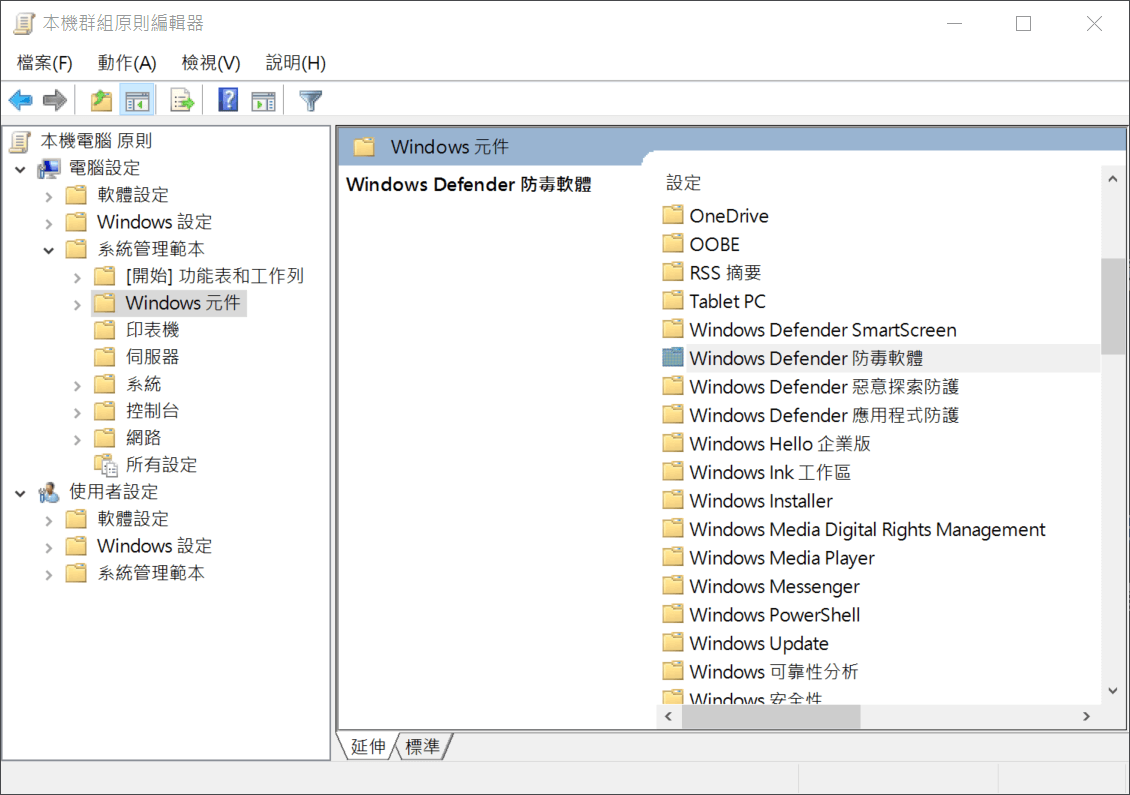Click the Windows PowerShell folder icon

click(x=672, y=614)
